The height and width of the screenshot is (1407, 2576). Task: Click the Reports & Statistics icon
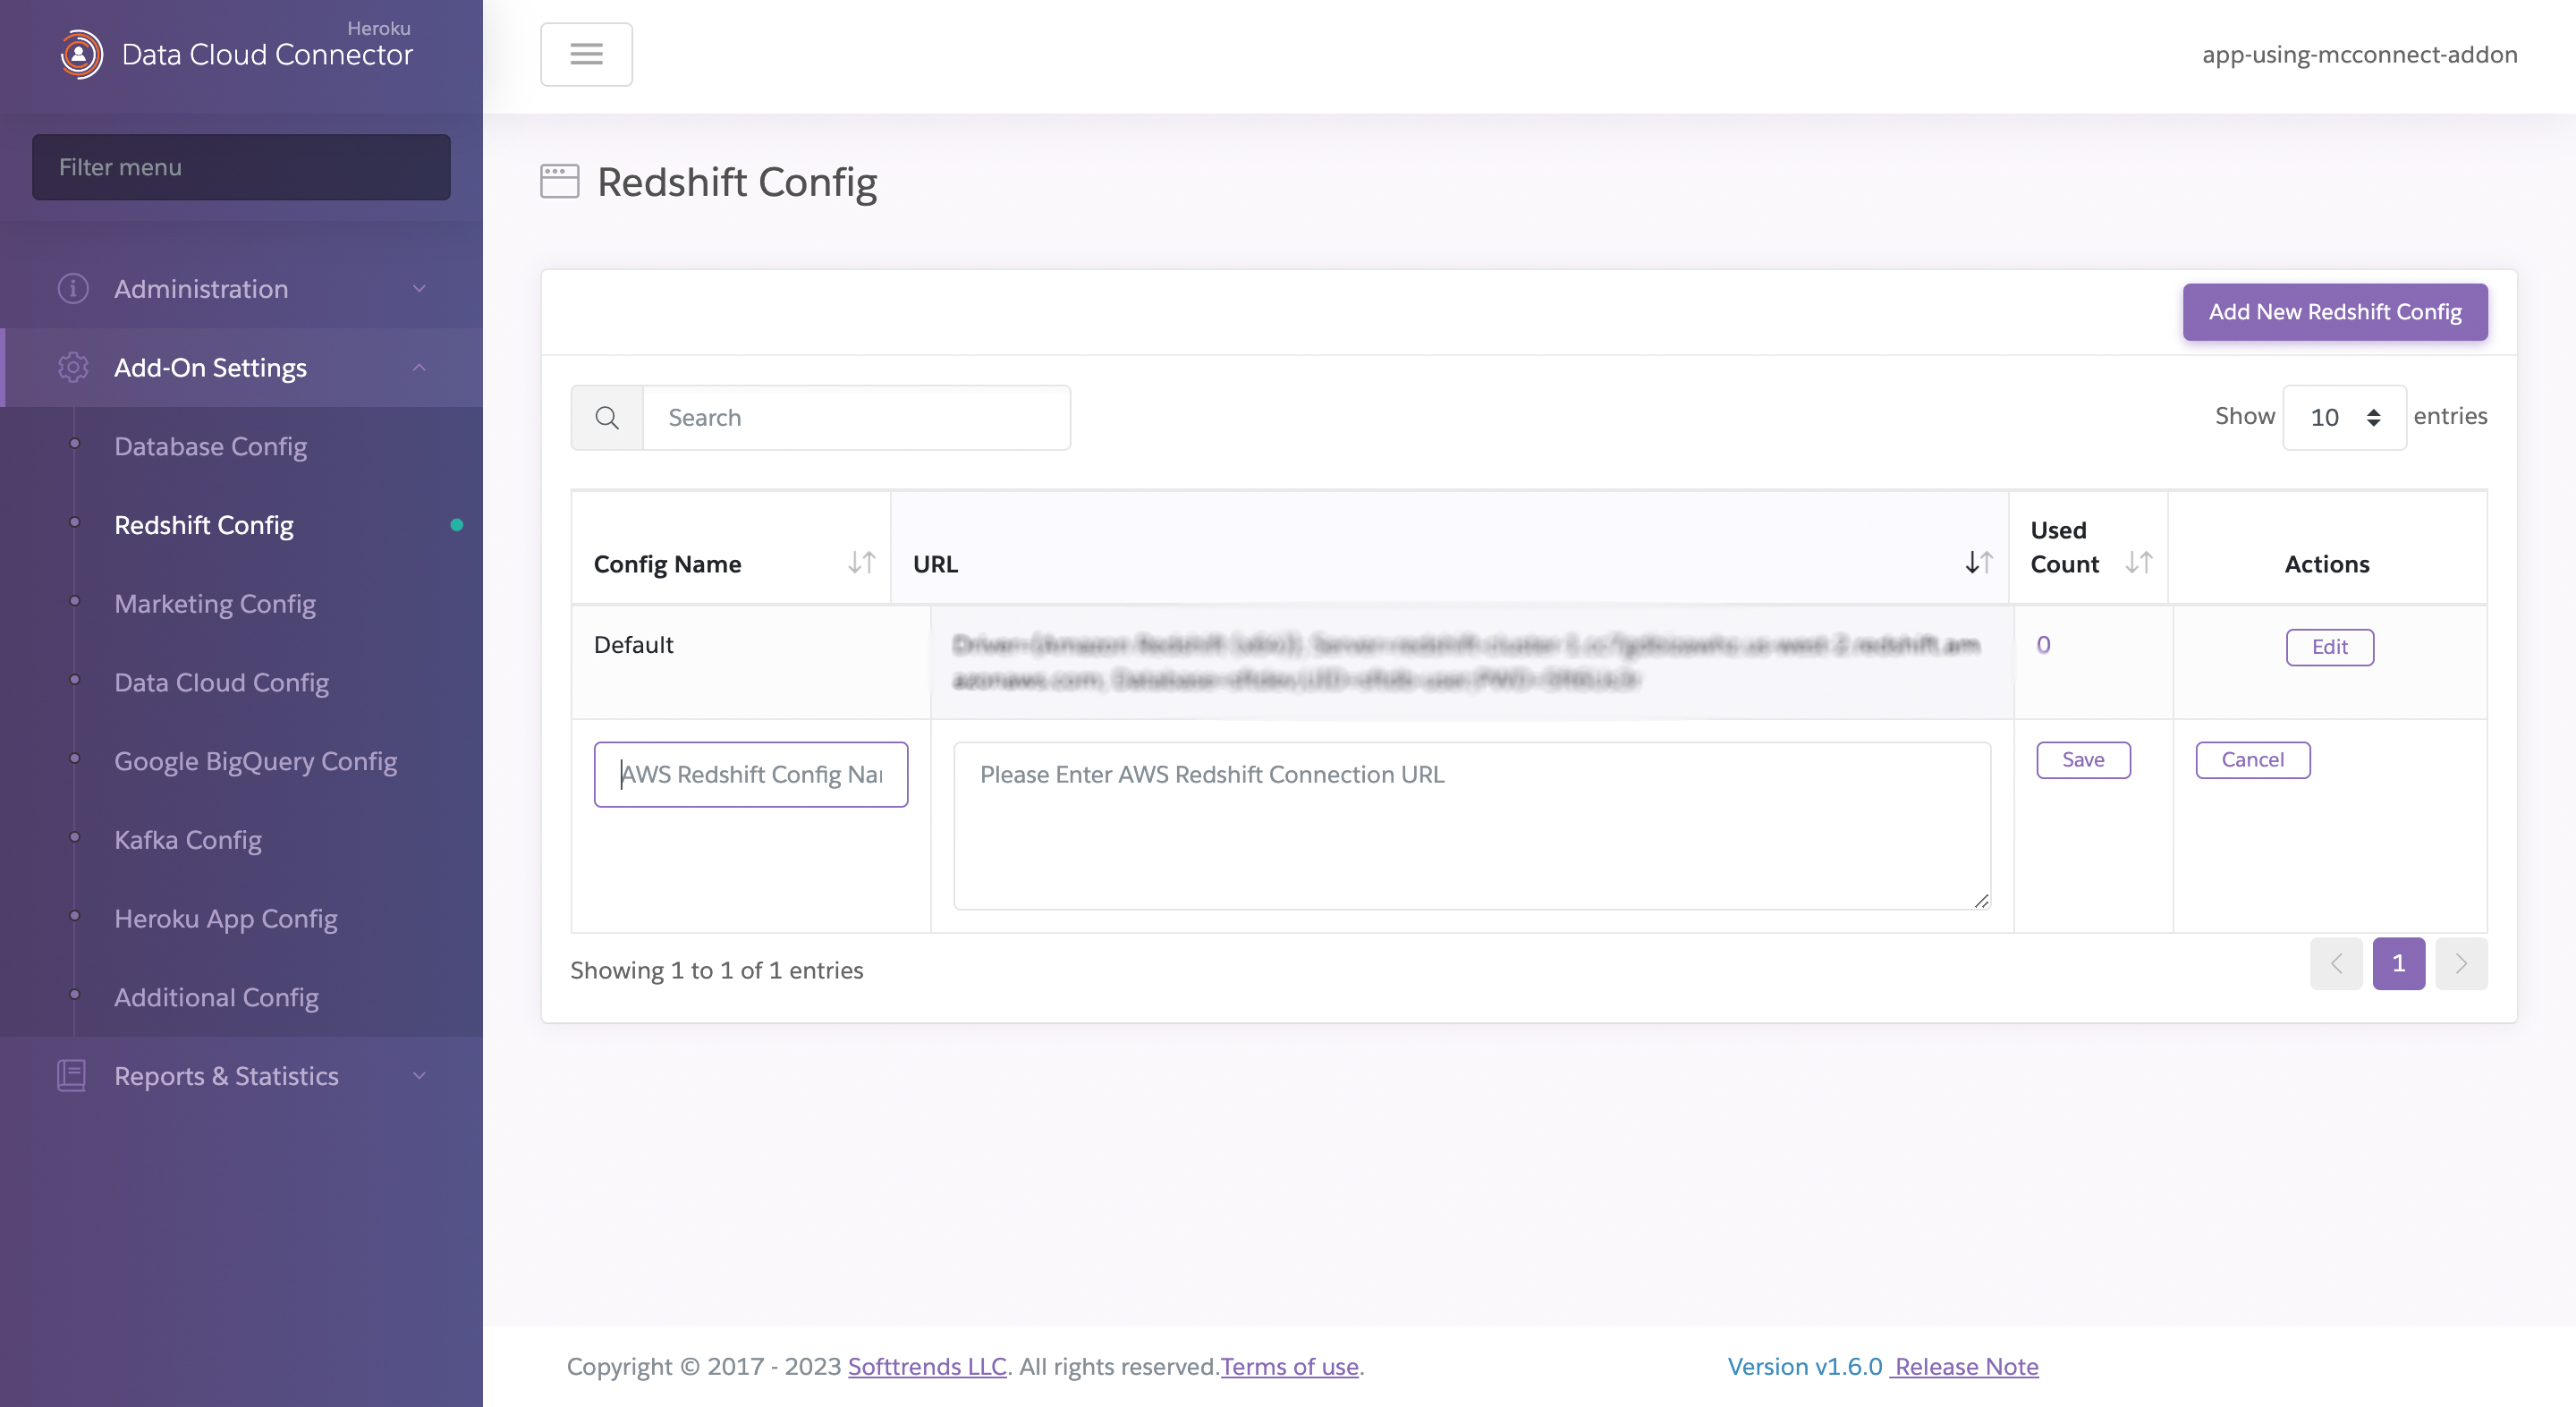click(71, 1076)
